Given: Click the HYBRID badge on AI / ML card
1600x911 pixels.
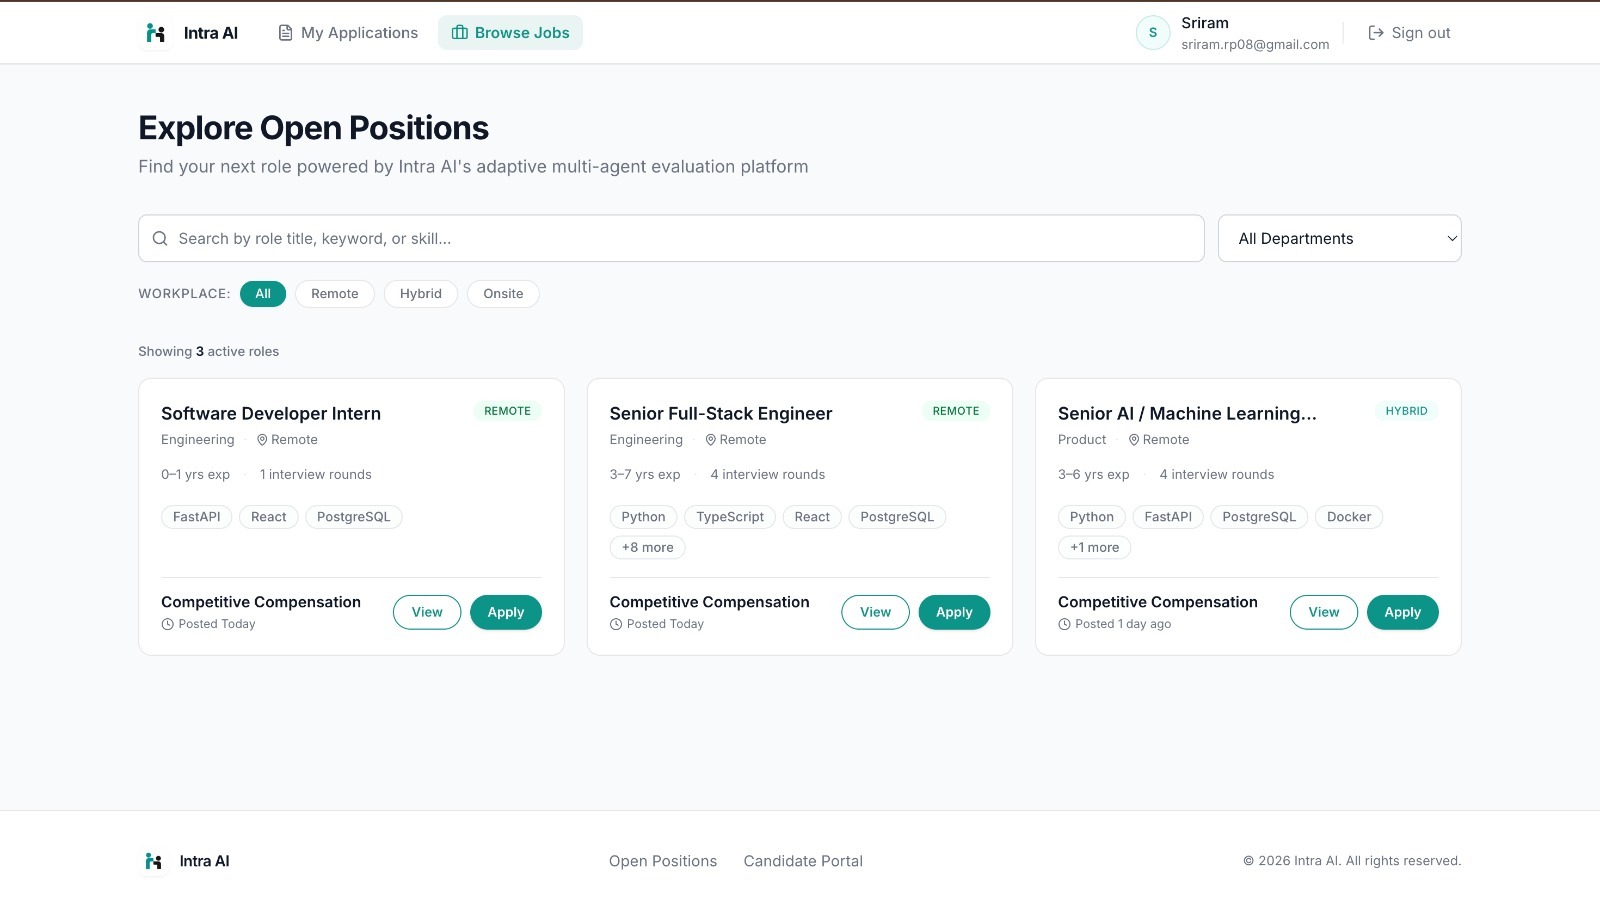Looking at the screenshot, I should tap(1406, 411).
